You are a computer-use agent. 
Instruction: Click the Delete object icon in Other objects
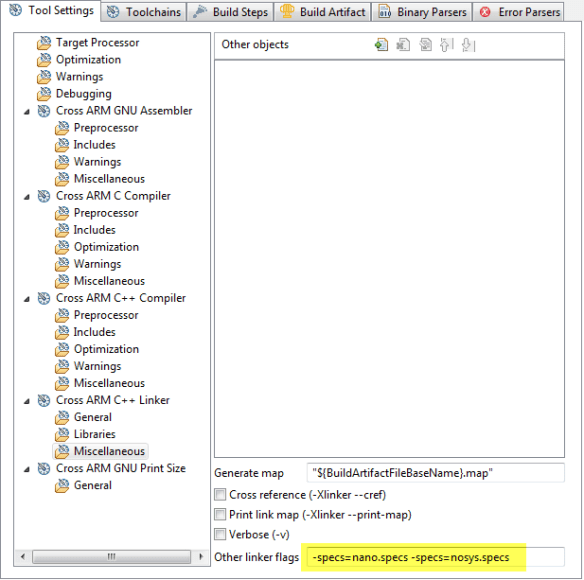[403, 45]
